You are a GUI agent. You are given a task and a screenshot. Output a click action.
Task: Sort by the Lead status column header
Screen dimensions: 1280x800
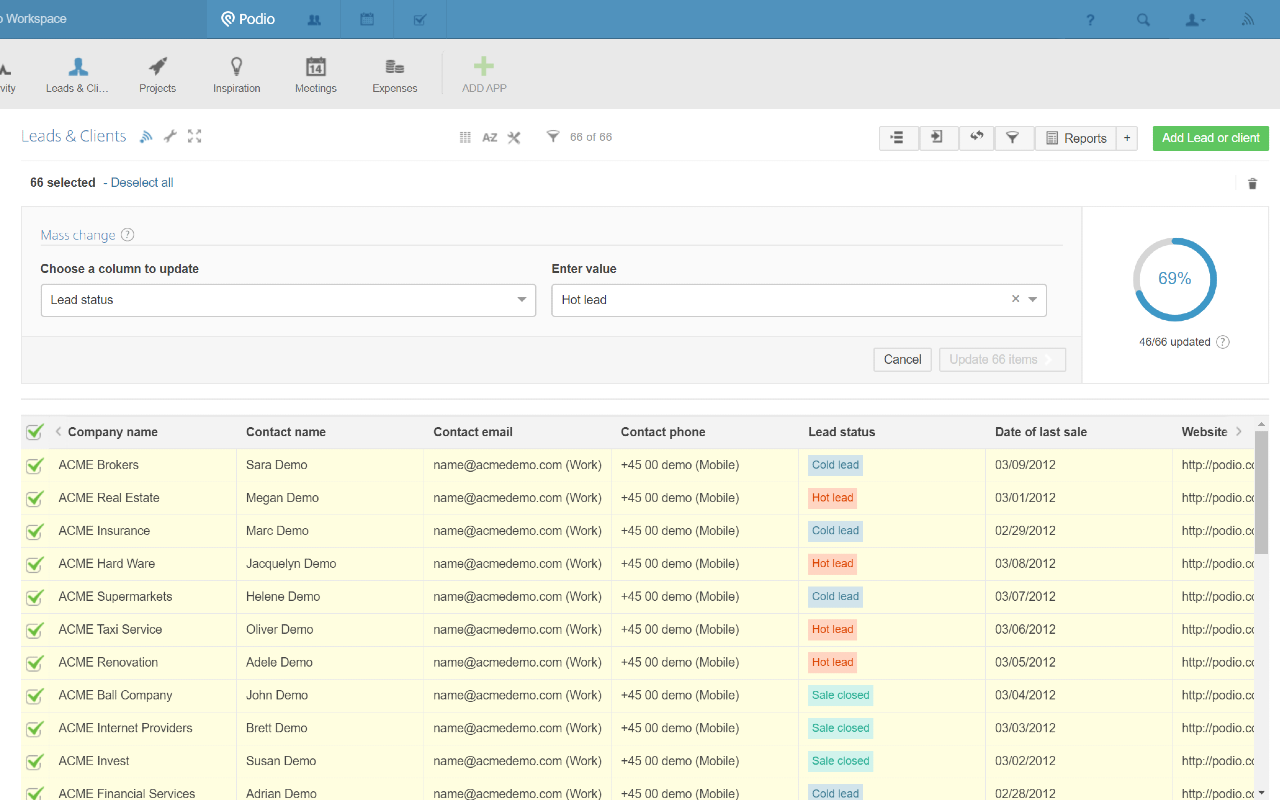[x=841, y=432]
